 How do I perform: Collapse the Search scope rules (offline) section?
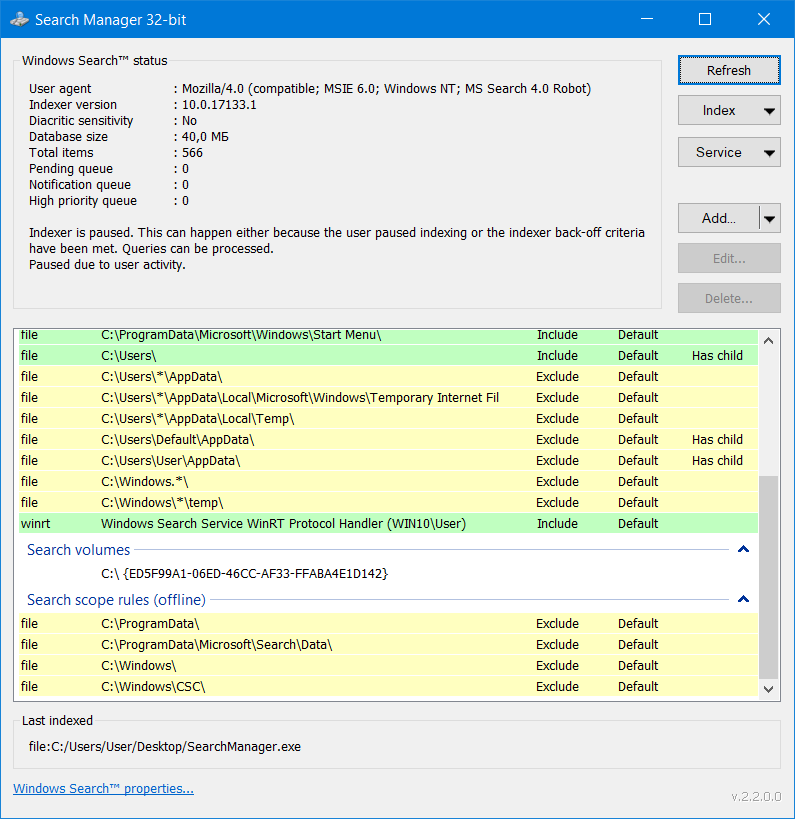[x=743, y=599]
